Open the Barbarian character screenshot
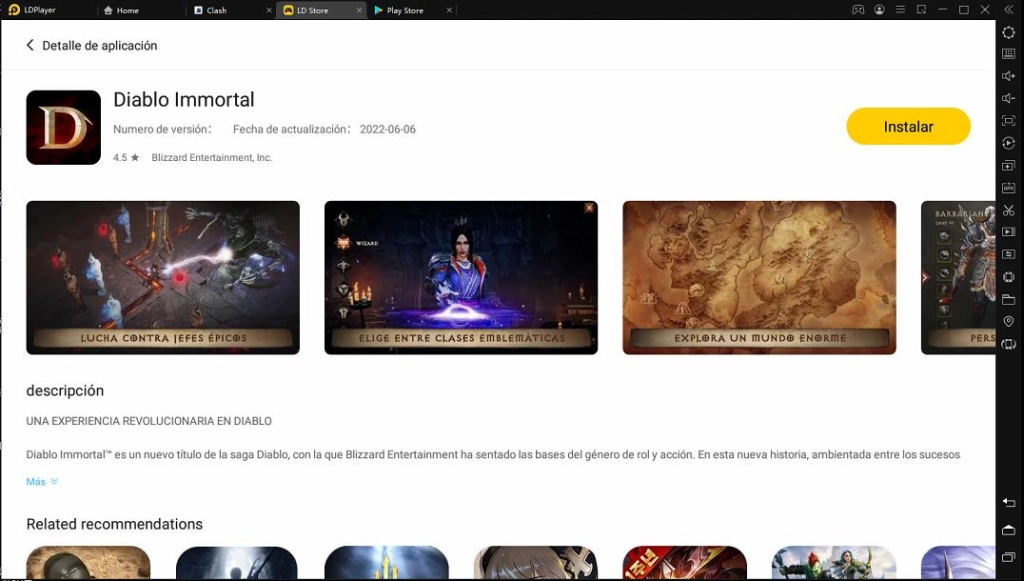 pos(958,277)
